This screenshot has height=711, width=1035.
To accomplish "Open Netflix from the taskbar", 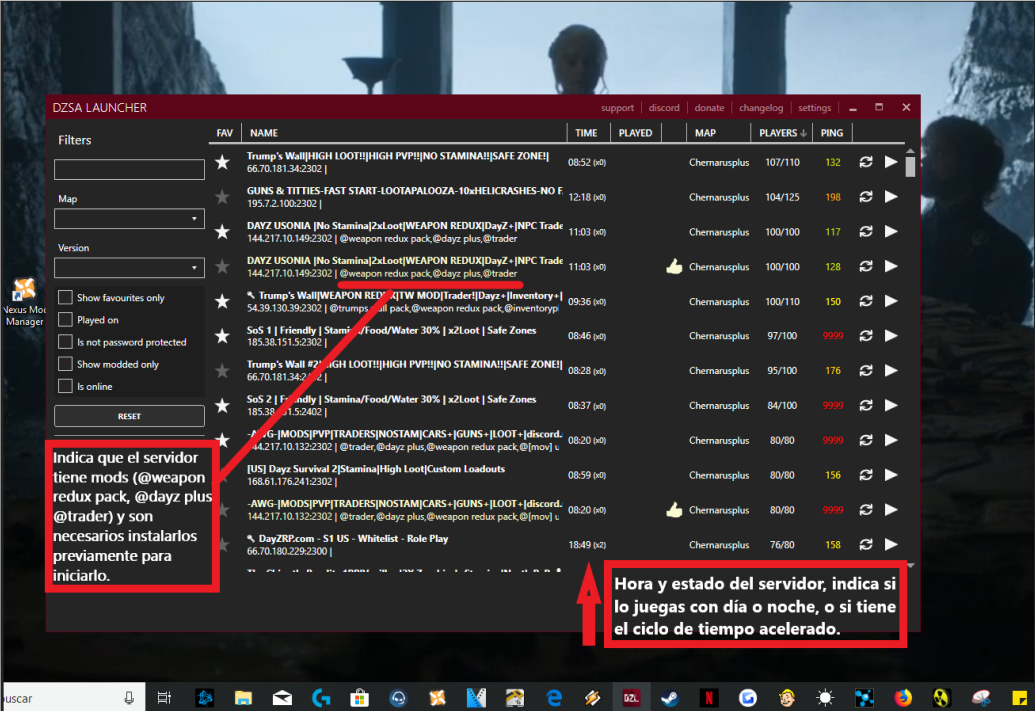I will [709, 697].
